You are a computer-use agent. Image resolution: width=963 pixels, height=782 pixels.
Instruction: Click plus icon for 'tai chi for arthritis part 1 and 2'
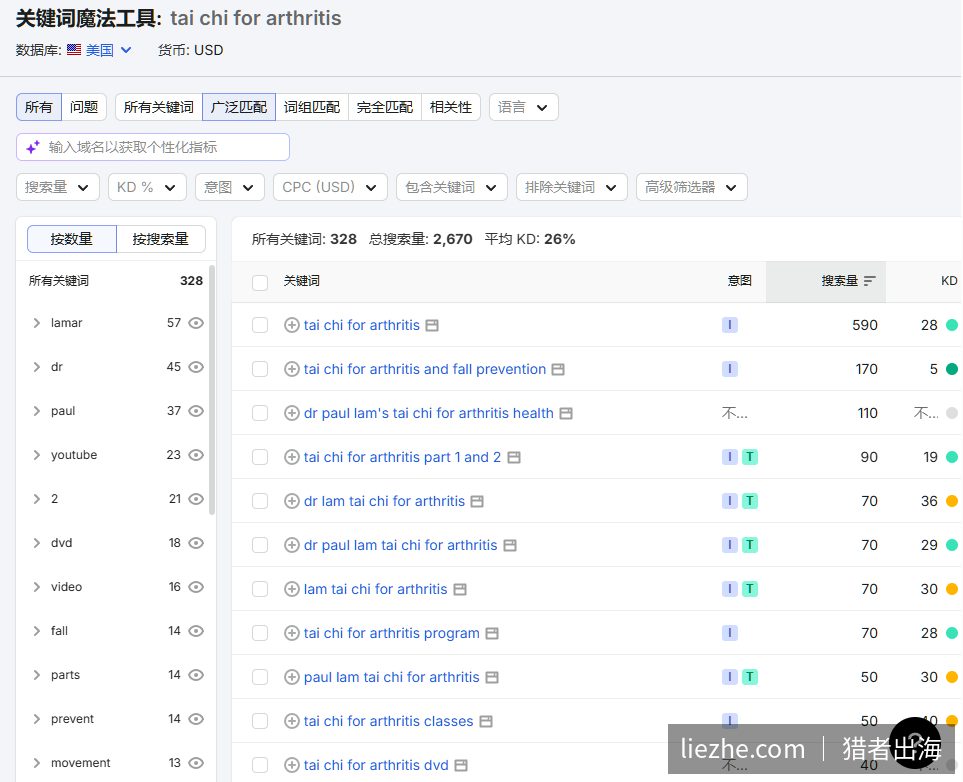[x=292, y=457]
